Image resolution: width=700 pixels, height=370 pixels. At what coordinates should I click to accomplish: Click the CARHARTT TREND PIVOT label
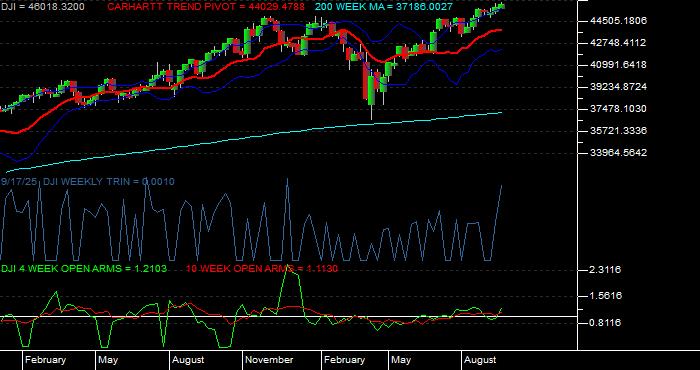(x=206, y=7)
